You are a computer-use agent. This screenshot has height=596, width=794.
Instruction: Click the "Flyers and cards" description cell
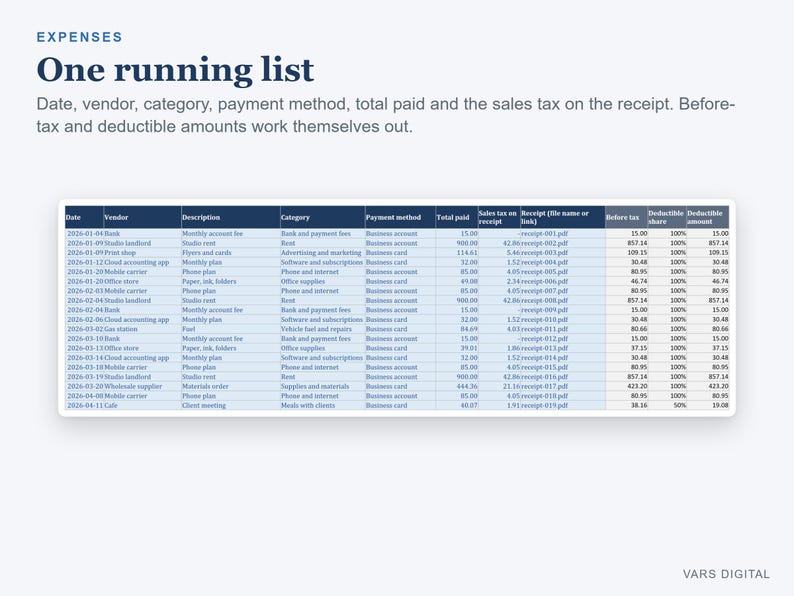pos(230,253)
